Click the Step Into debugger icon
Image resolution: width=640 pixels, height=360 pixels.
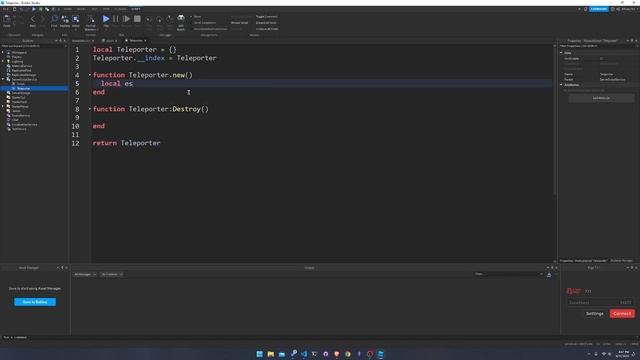(149, 20)
